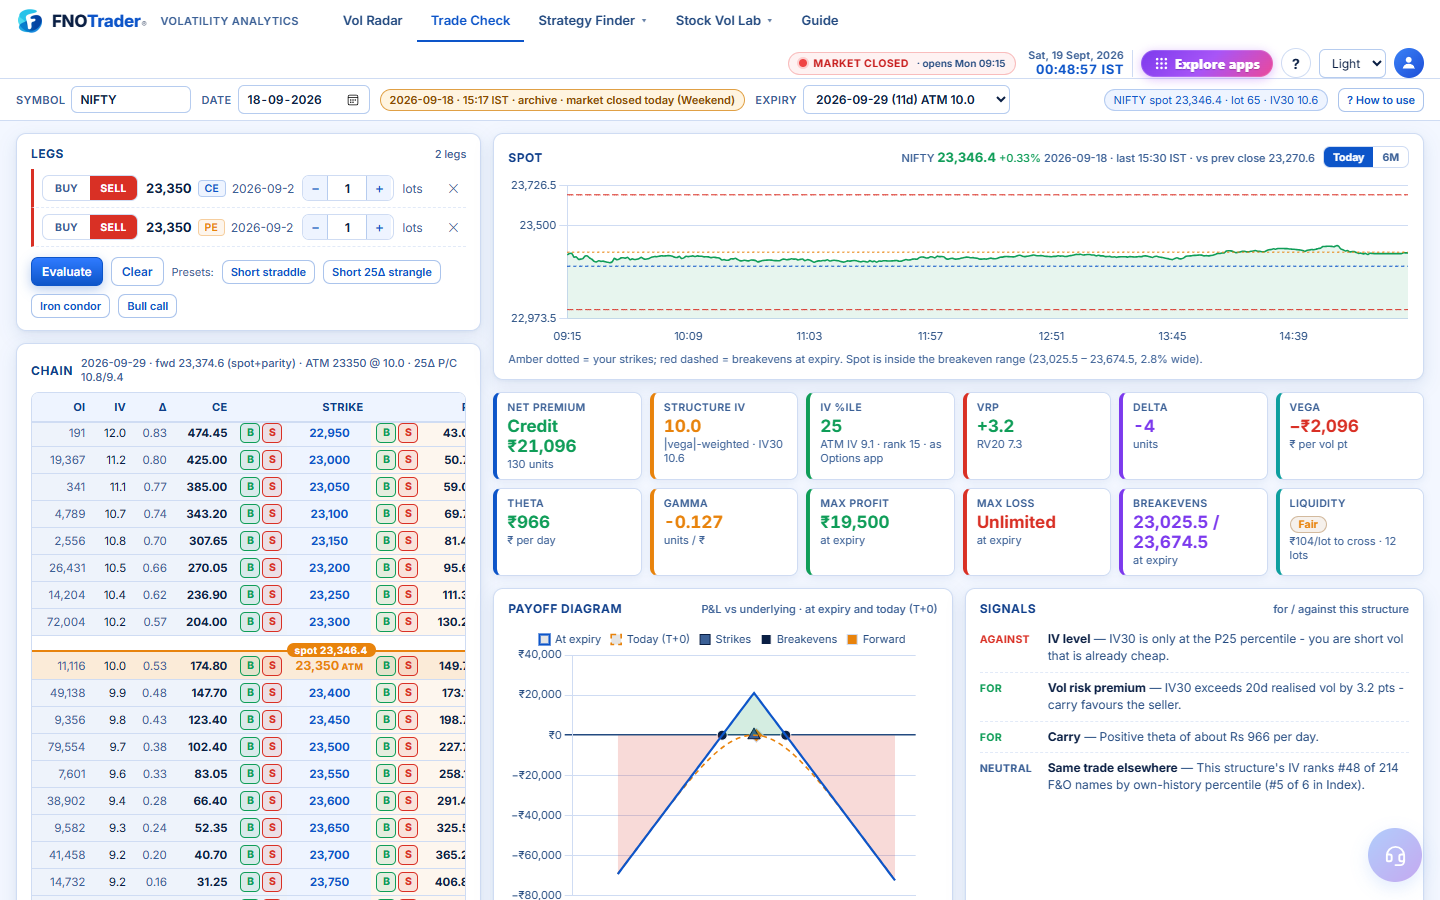Remove the 23,350 PE leg
Screen dimensions: 1440x900
[x=453, y=228]
